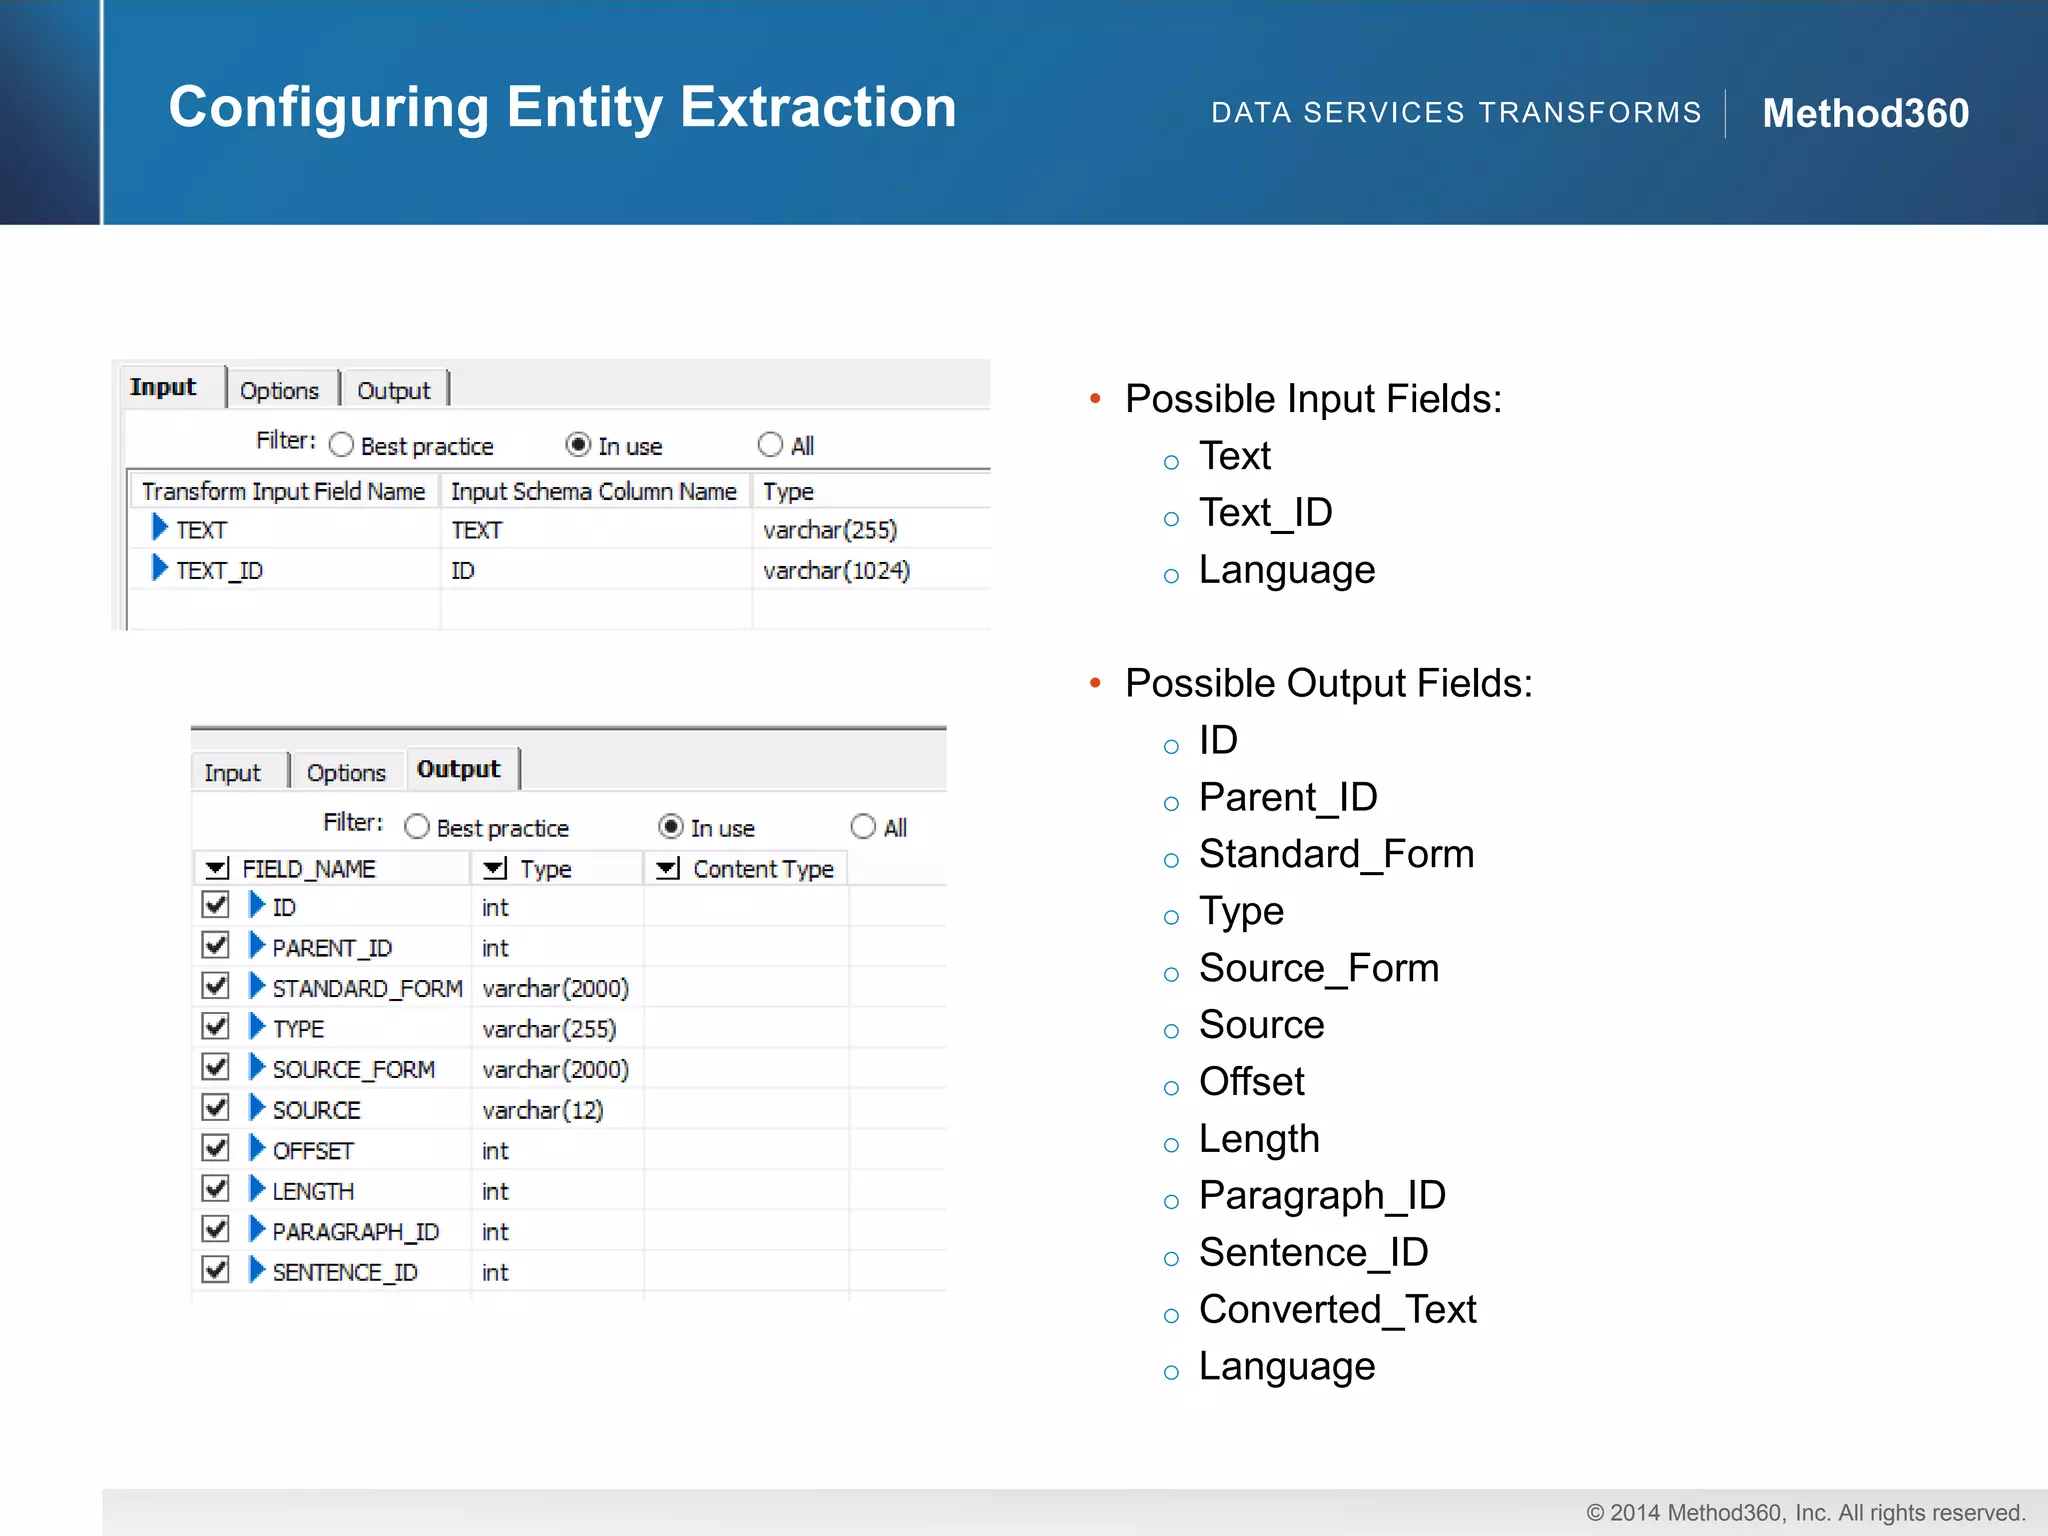Viewport: 2048px width, 1536px height.
Task: Select In use filter in Output panel
Action: 671,827
